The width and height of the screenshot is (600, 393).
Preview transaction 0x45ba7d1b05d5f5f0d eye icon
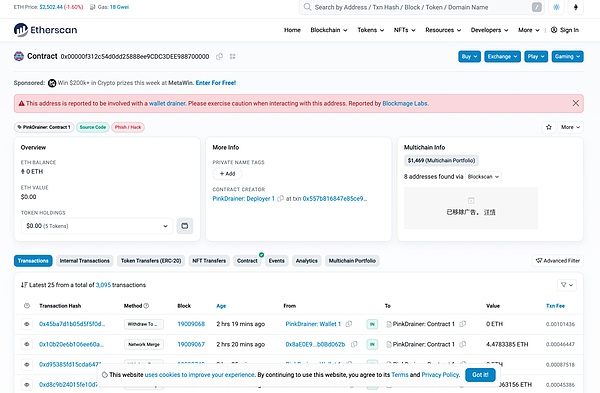click(x=27, y=324)
